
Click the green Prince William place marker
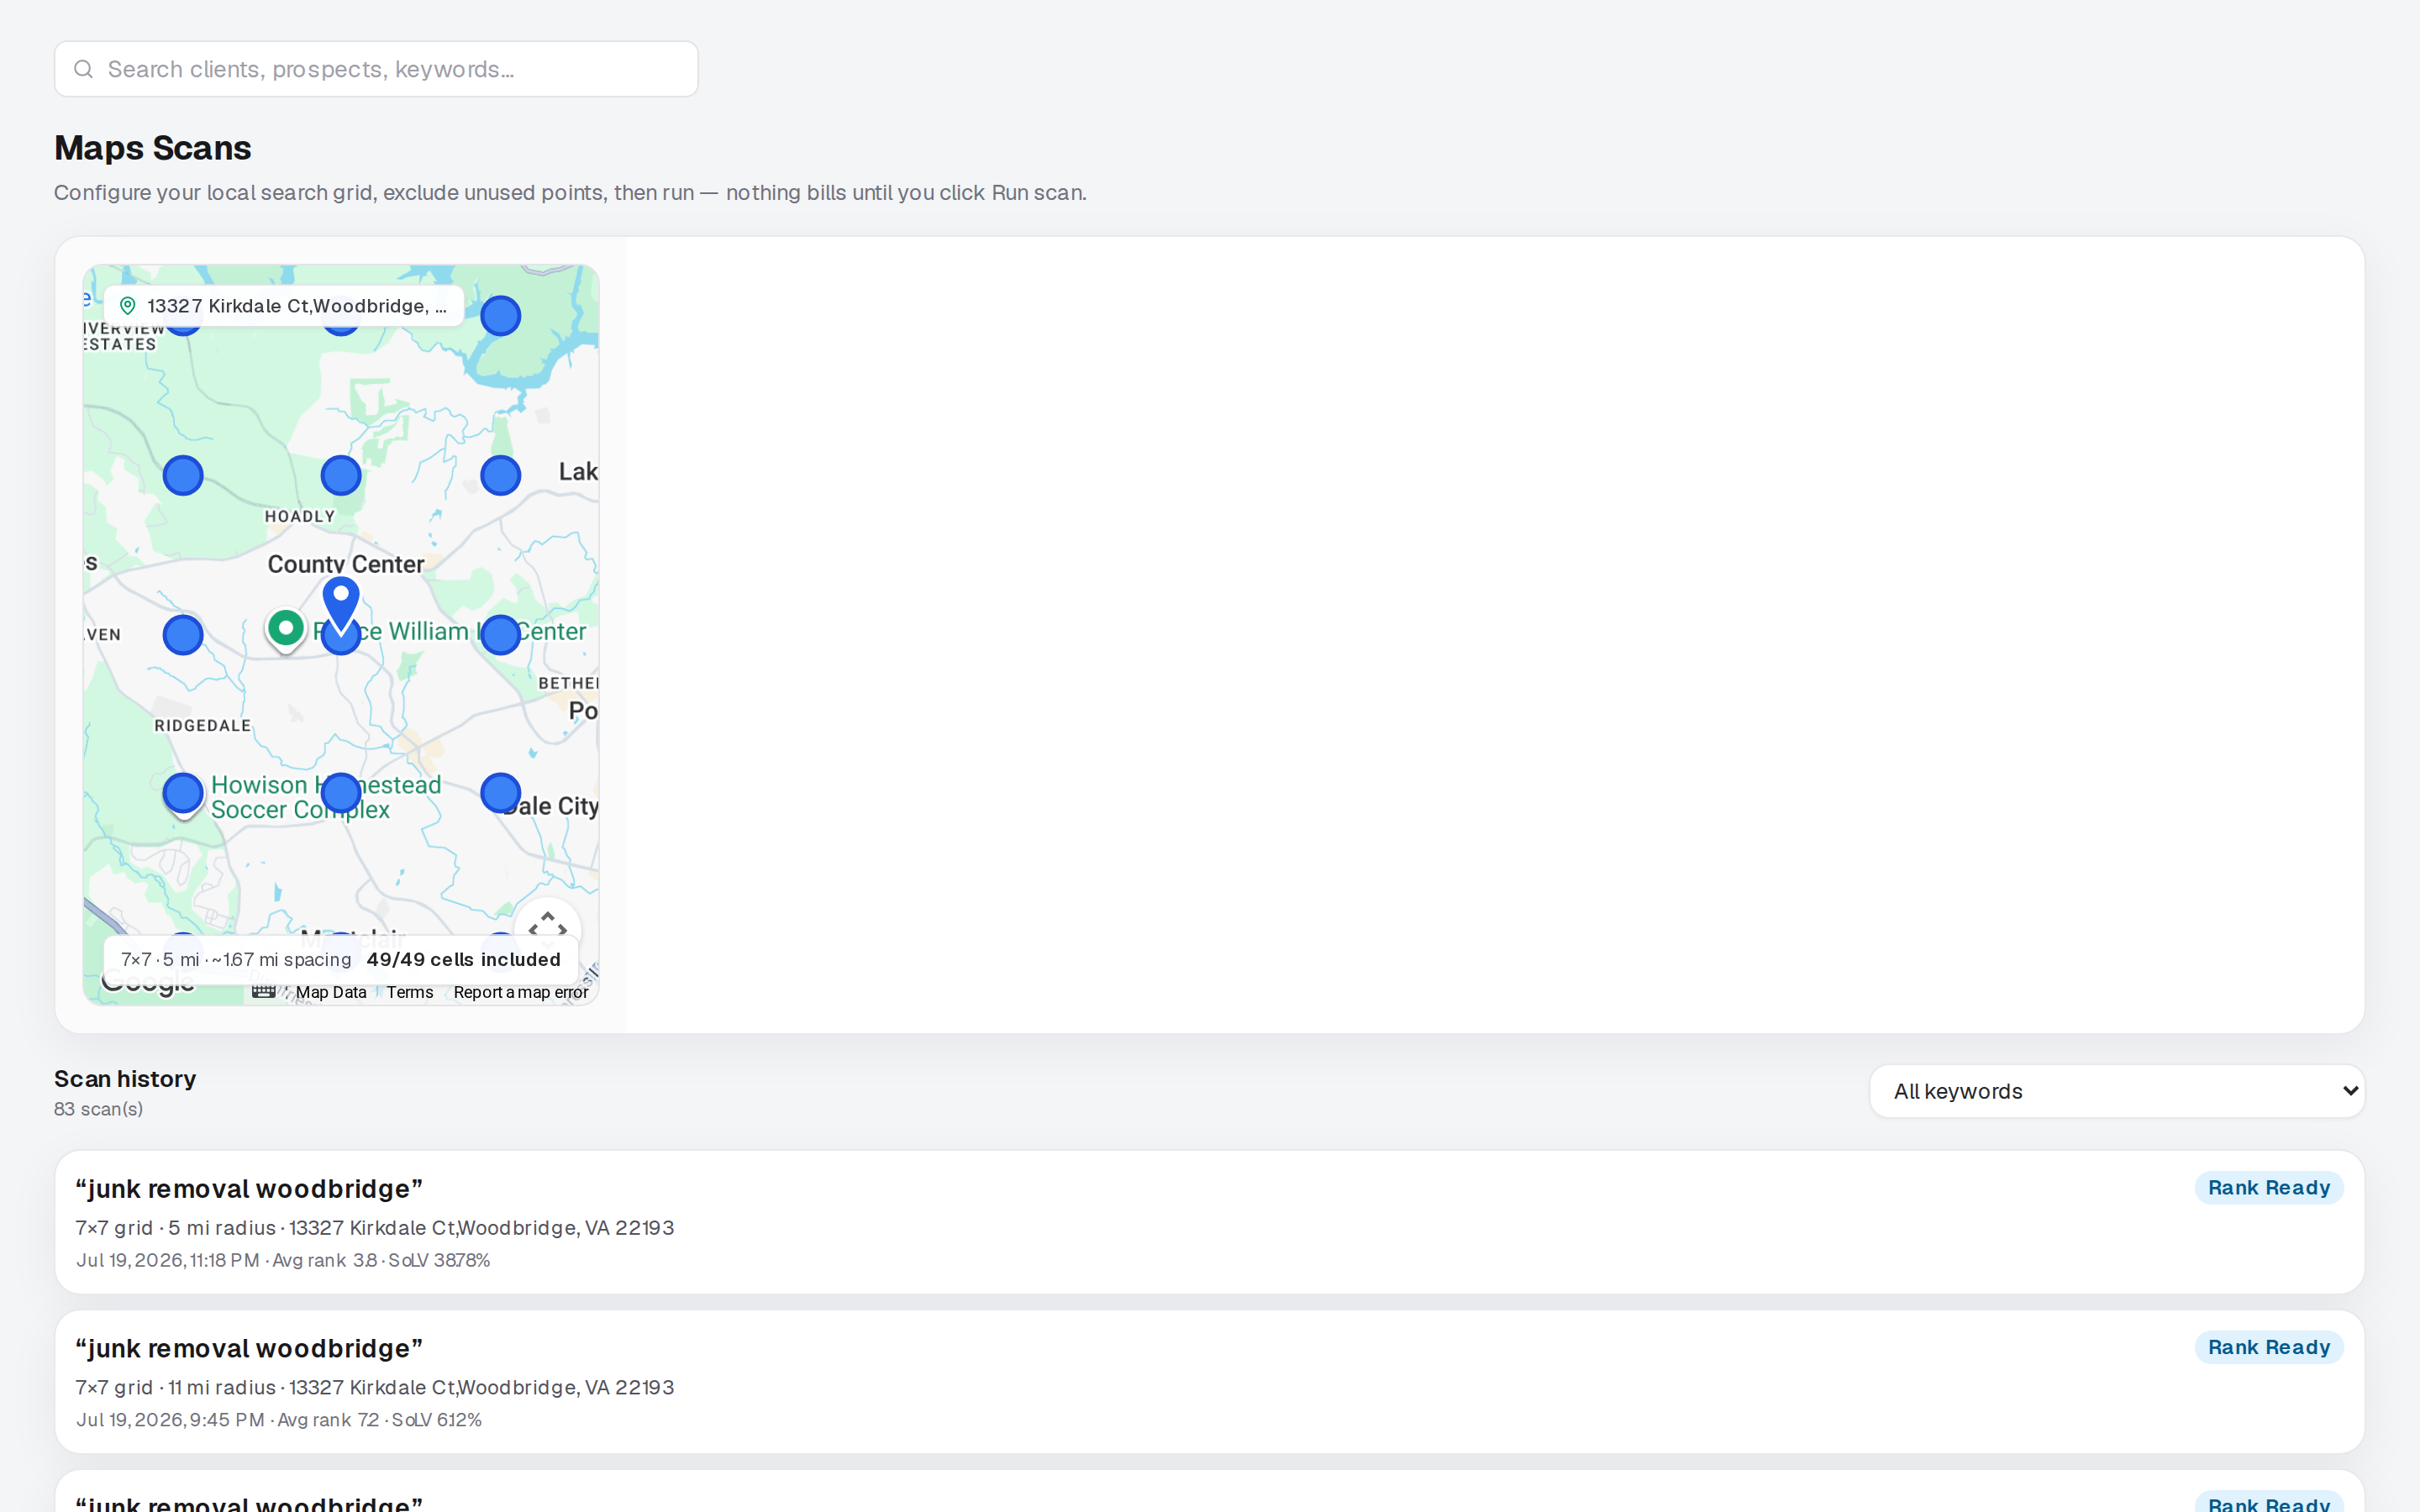click(x=286, y=631)
